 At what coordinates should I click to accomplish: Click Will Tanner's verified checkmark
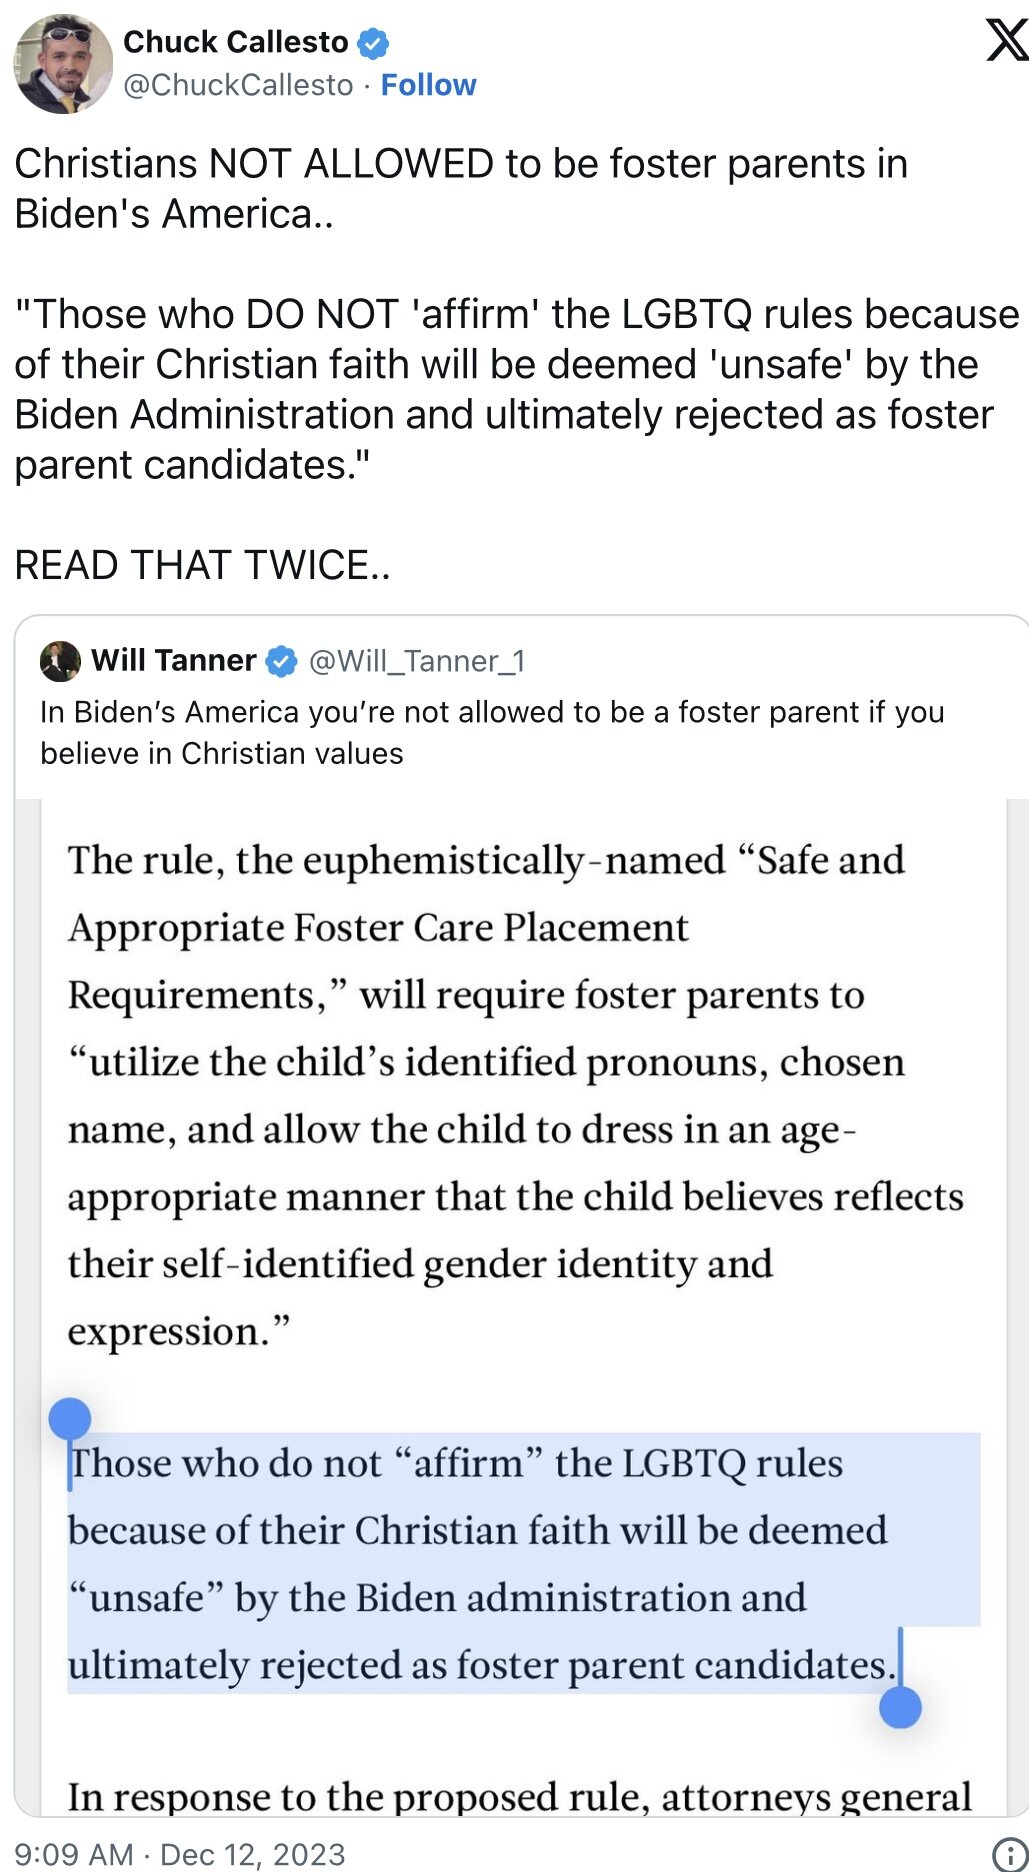pyautogui.click(x=281, y=660)
